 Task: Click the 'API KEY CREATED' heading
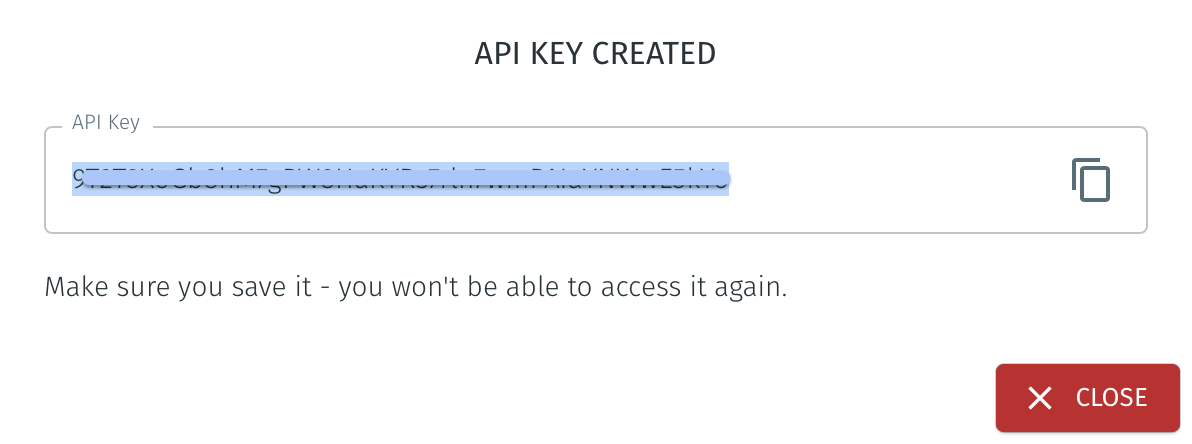[595, 54]
